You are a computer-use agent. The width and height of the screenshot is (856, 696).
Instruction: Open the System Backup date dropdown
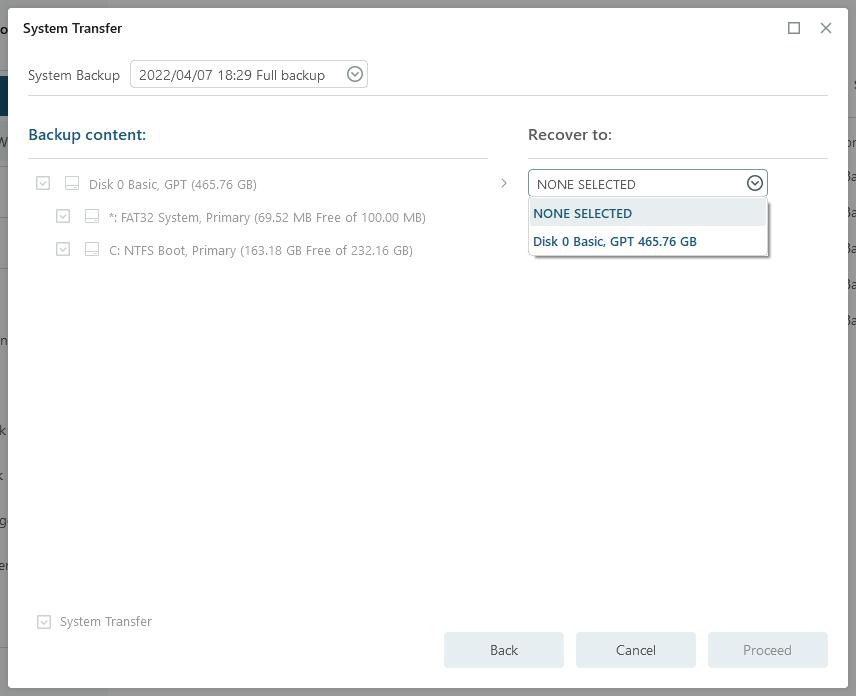tap(354, 75)
